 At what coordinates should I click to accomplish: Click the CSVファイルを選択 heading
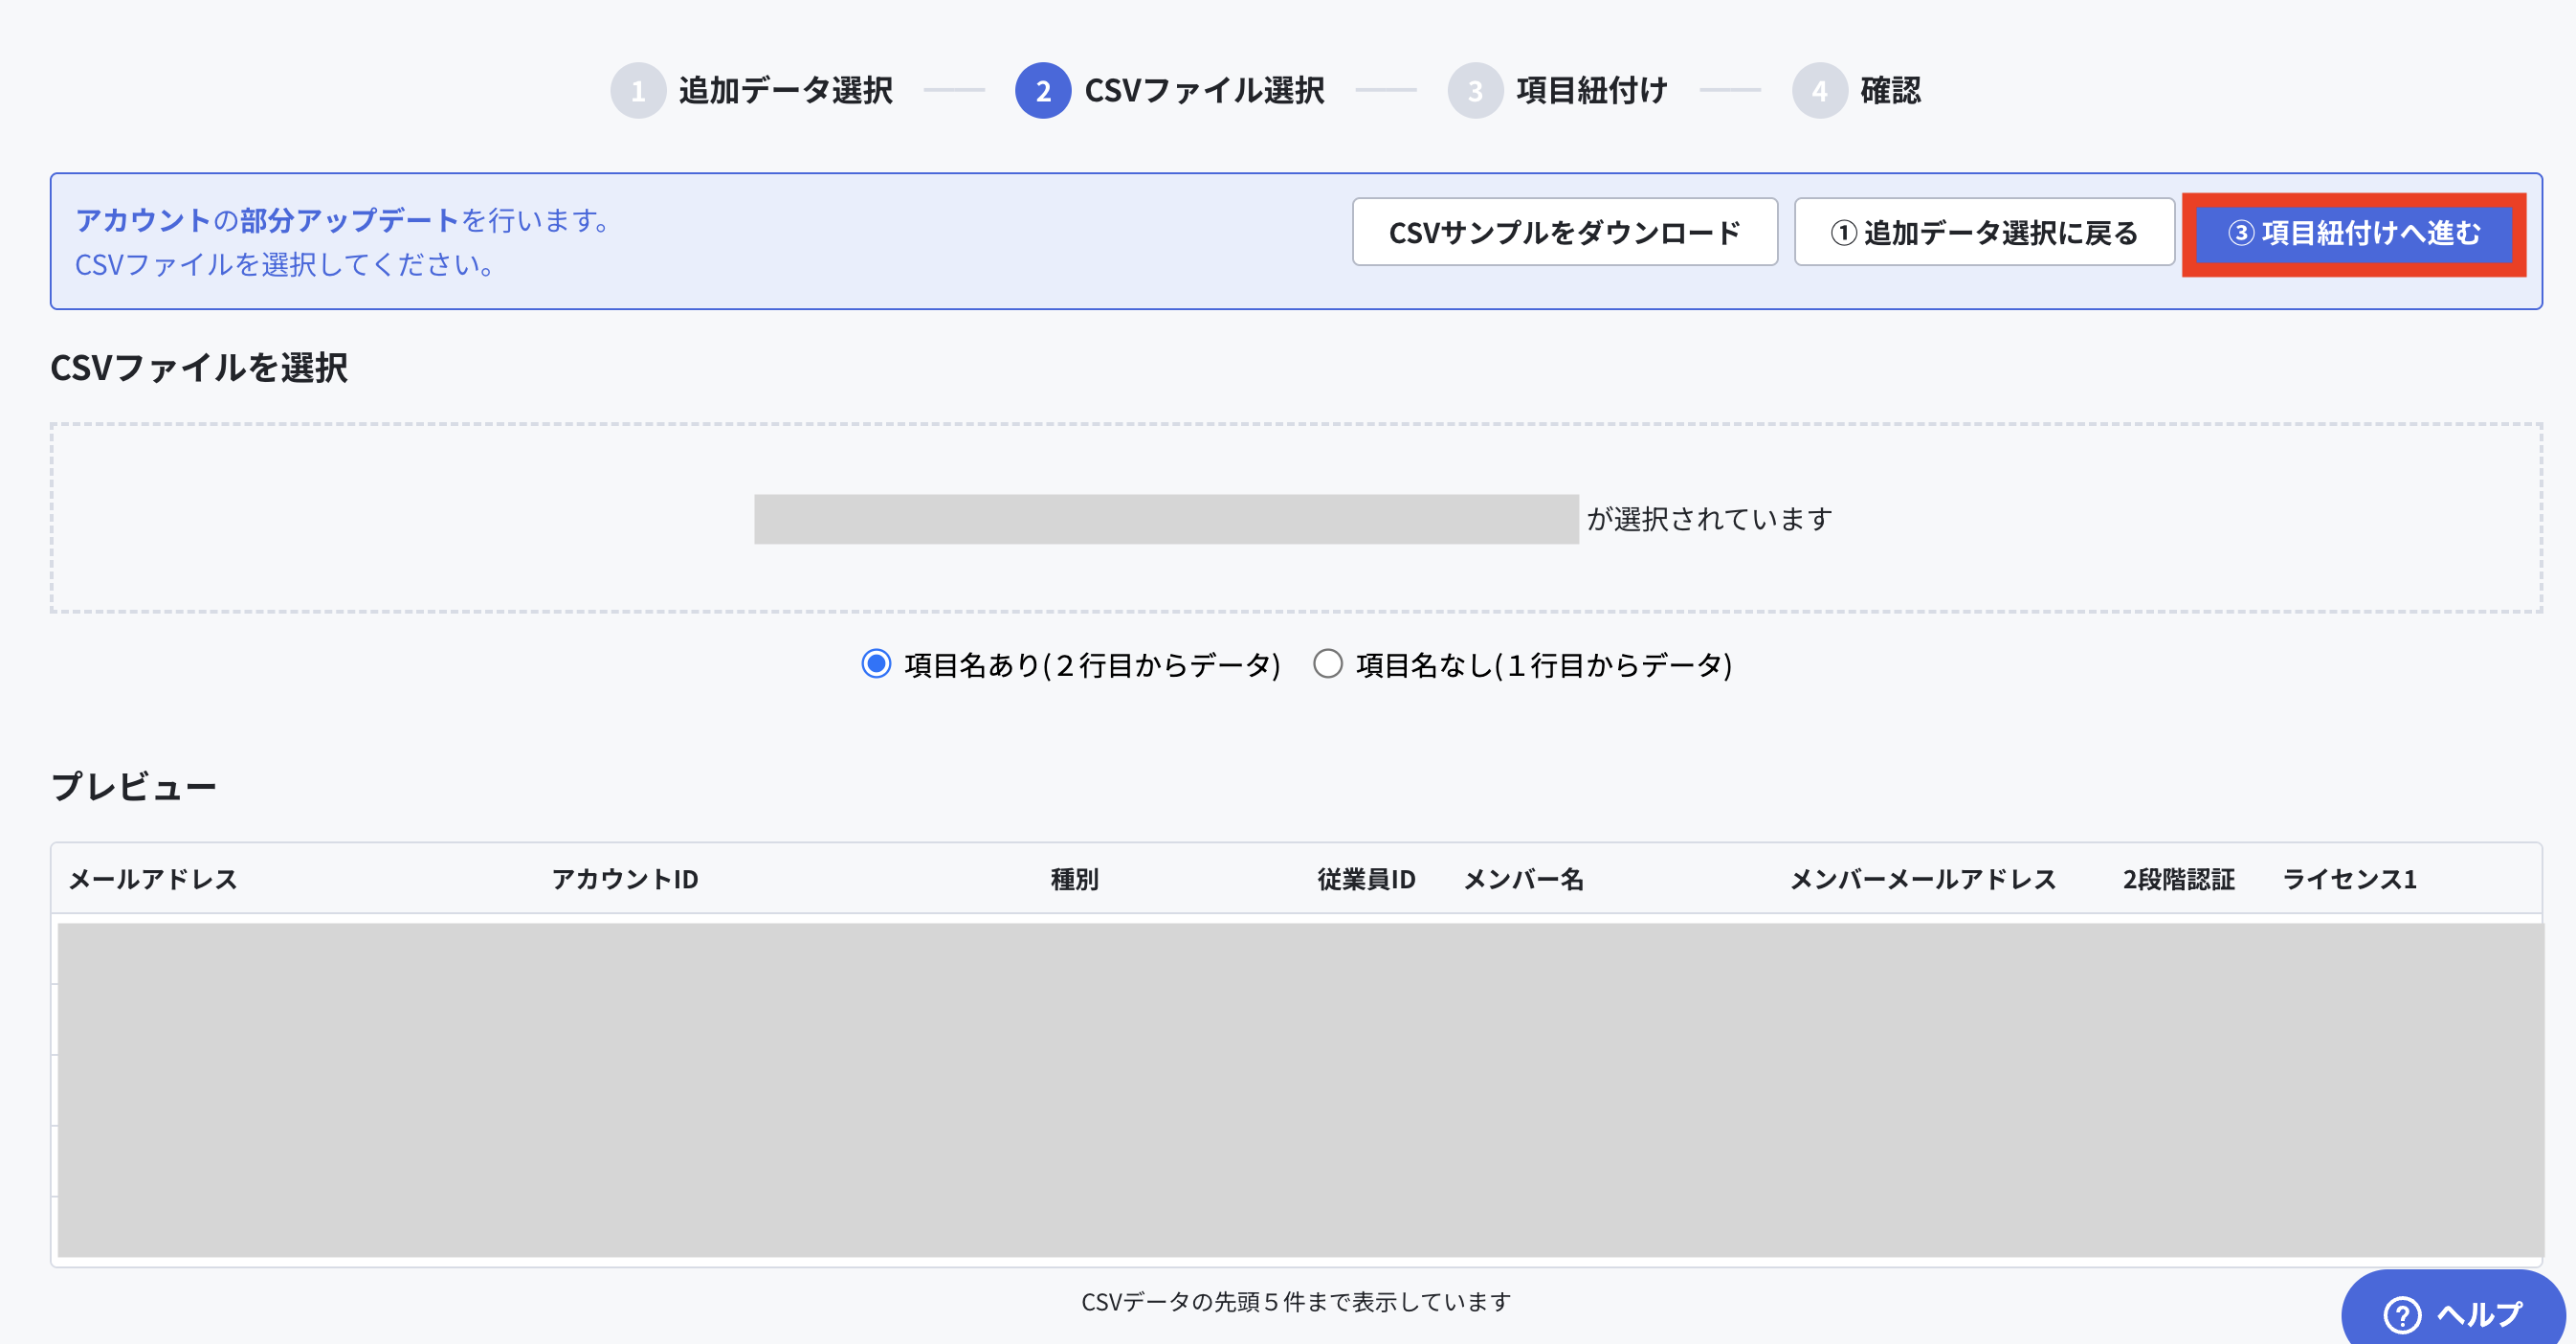pos(199,367)
